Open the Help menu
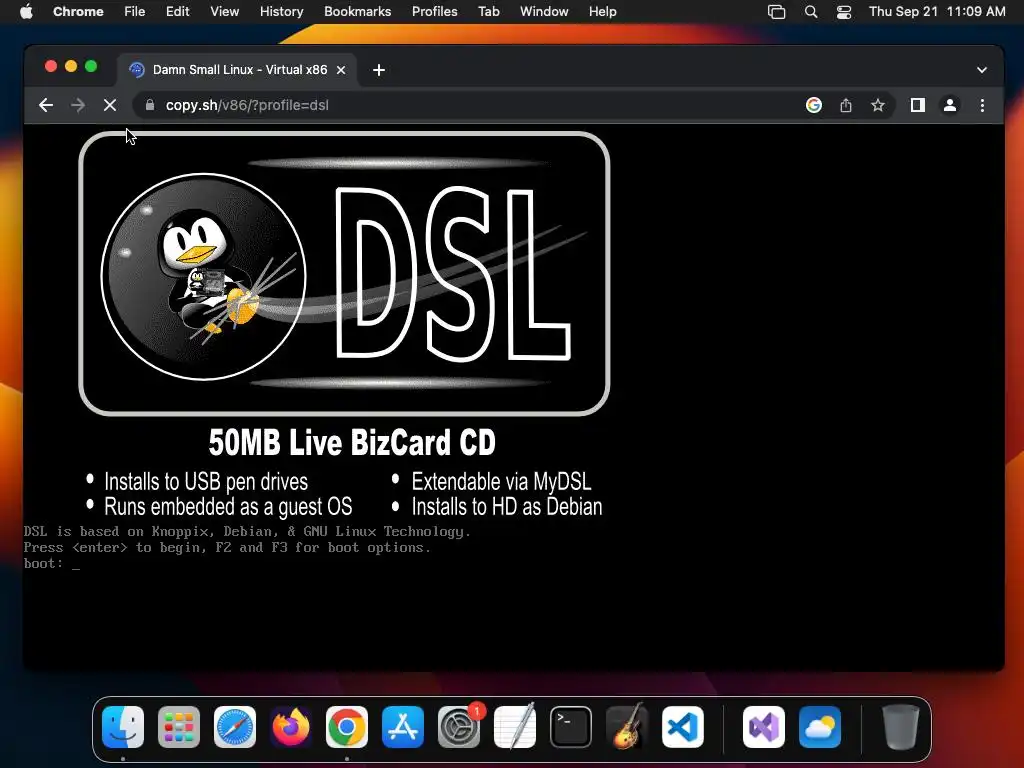The image size is (1024, 768). click(602, 11)
